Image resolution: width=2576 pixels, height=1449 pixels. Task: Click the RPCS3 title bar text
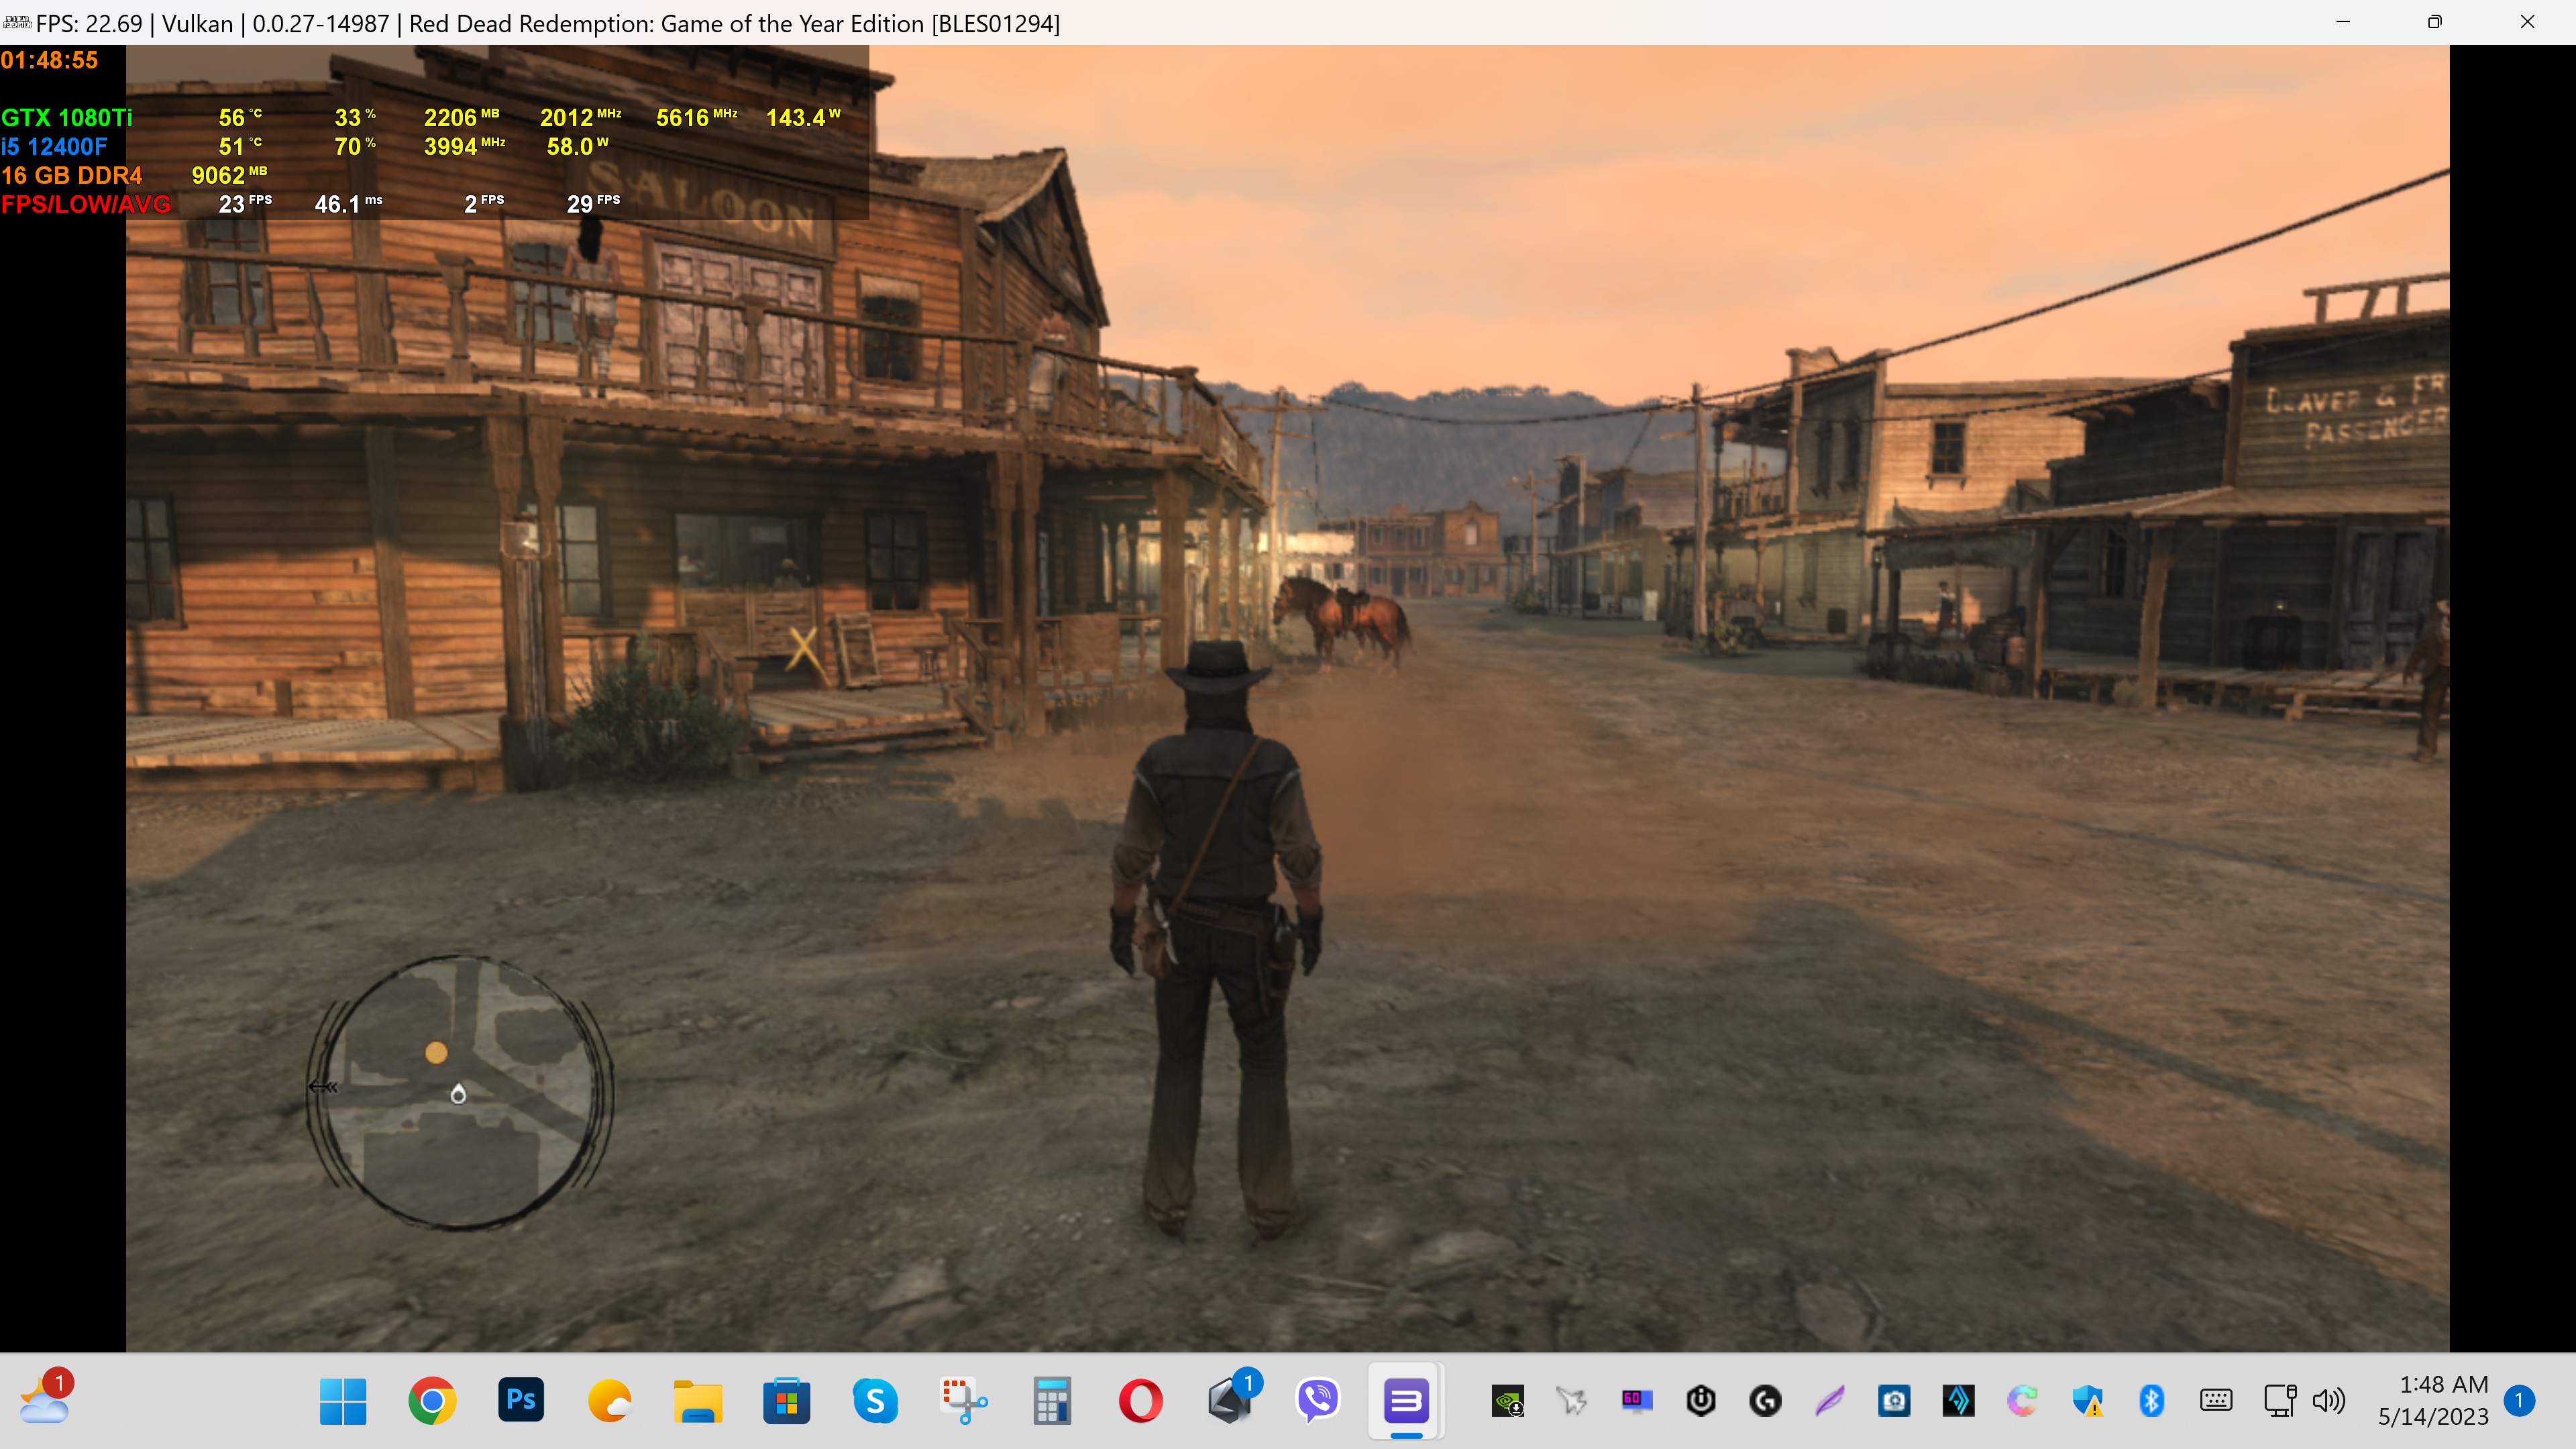point(548,23)
